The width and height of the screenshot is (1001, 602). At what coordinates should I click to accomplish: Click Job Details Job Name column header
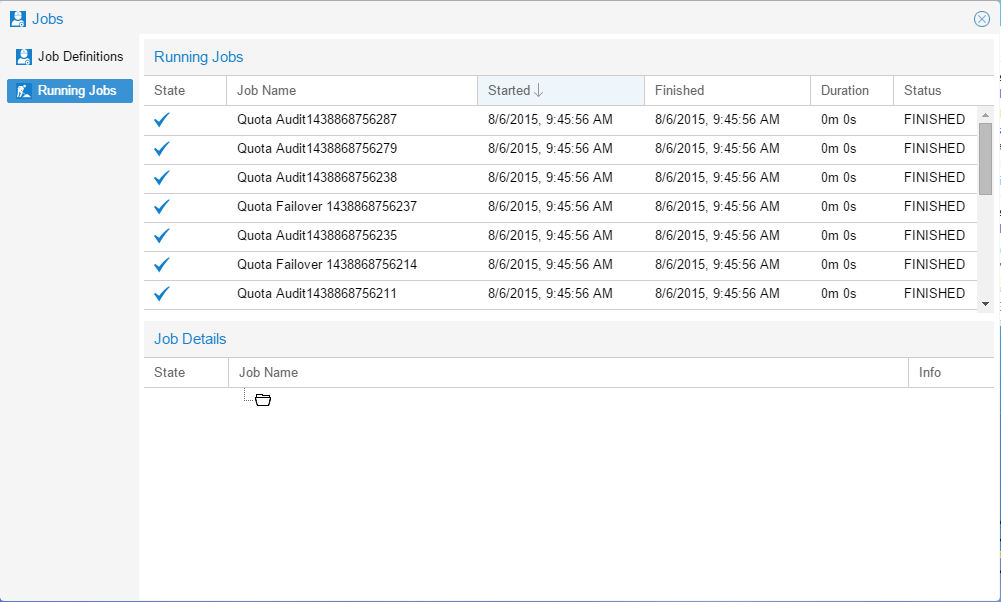click(x=568, y=373)
